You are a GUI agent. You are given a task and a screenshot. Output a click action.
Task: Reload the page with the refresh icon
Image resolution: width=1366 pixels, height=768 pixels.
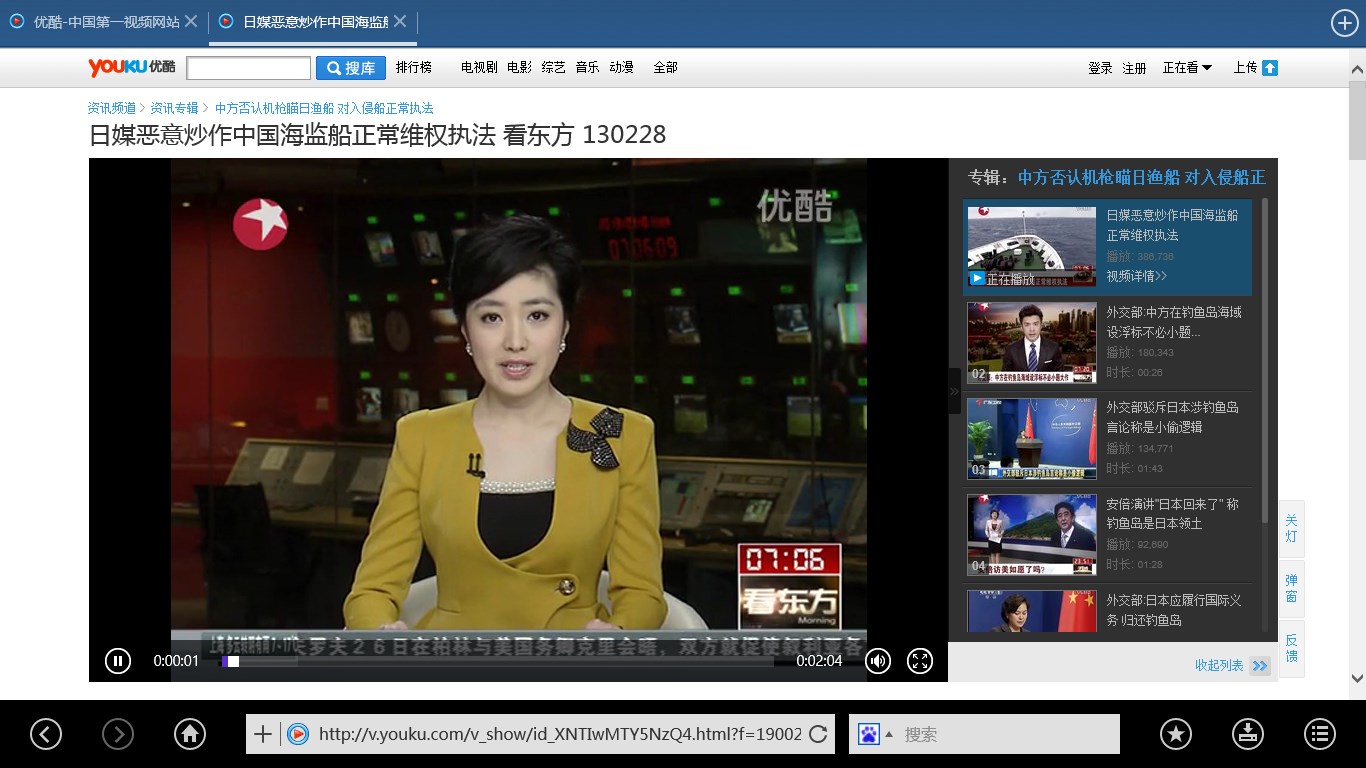coord(818,734)
